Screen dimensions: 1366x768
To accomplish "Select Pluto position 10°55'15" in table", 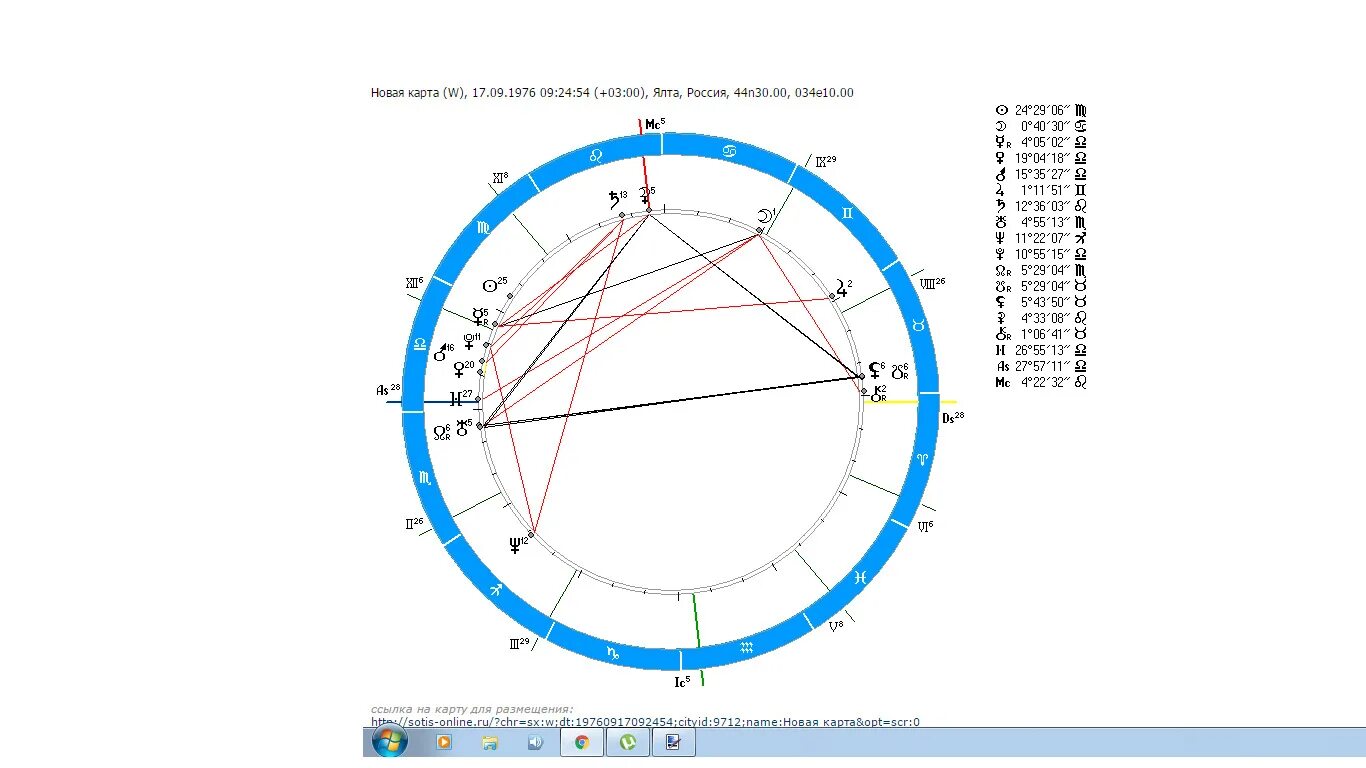I will tap(1041, 254).
